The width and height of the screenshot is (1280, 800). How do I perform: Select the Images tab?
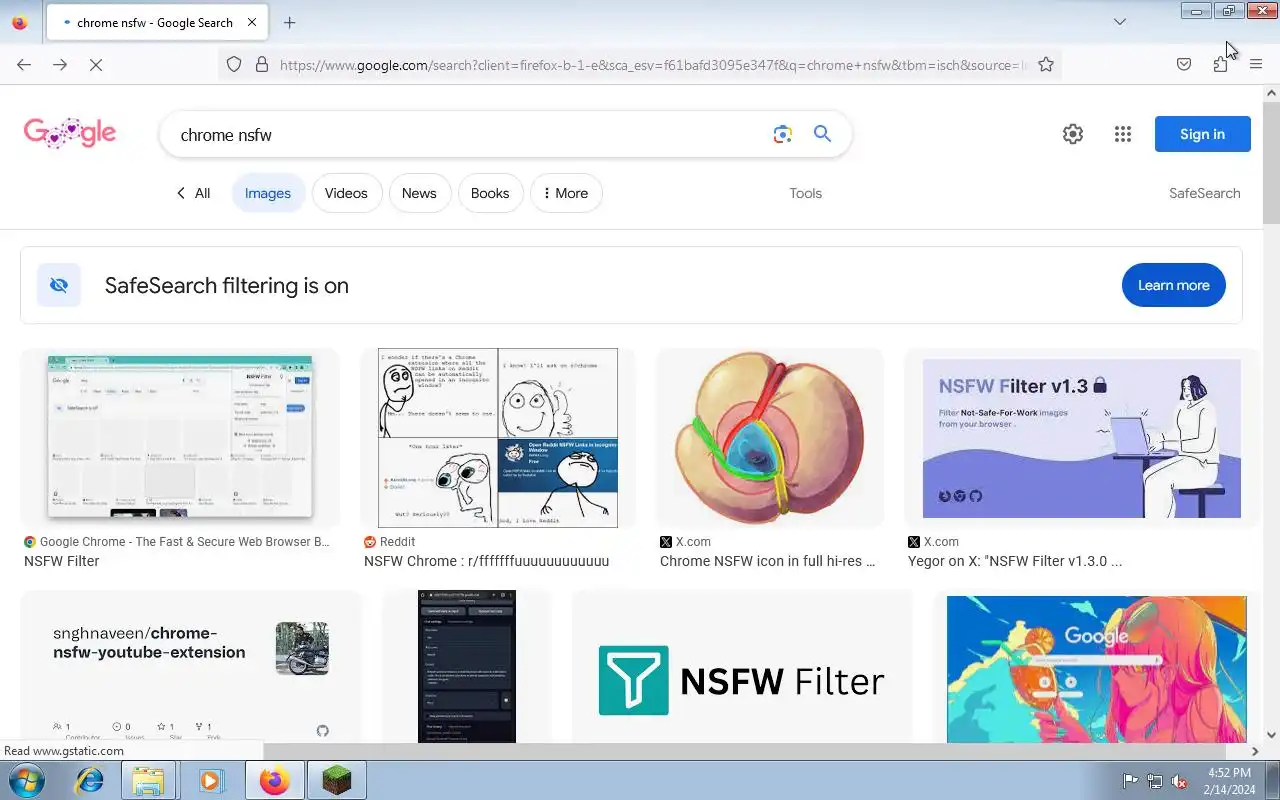click(x=268, y=193)
